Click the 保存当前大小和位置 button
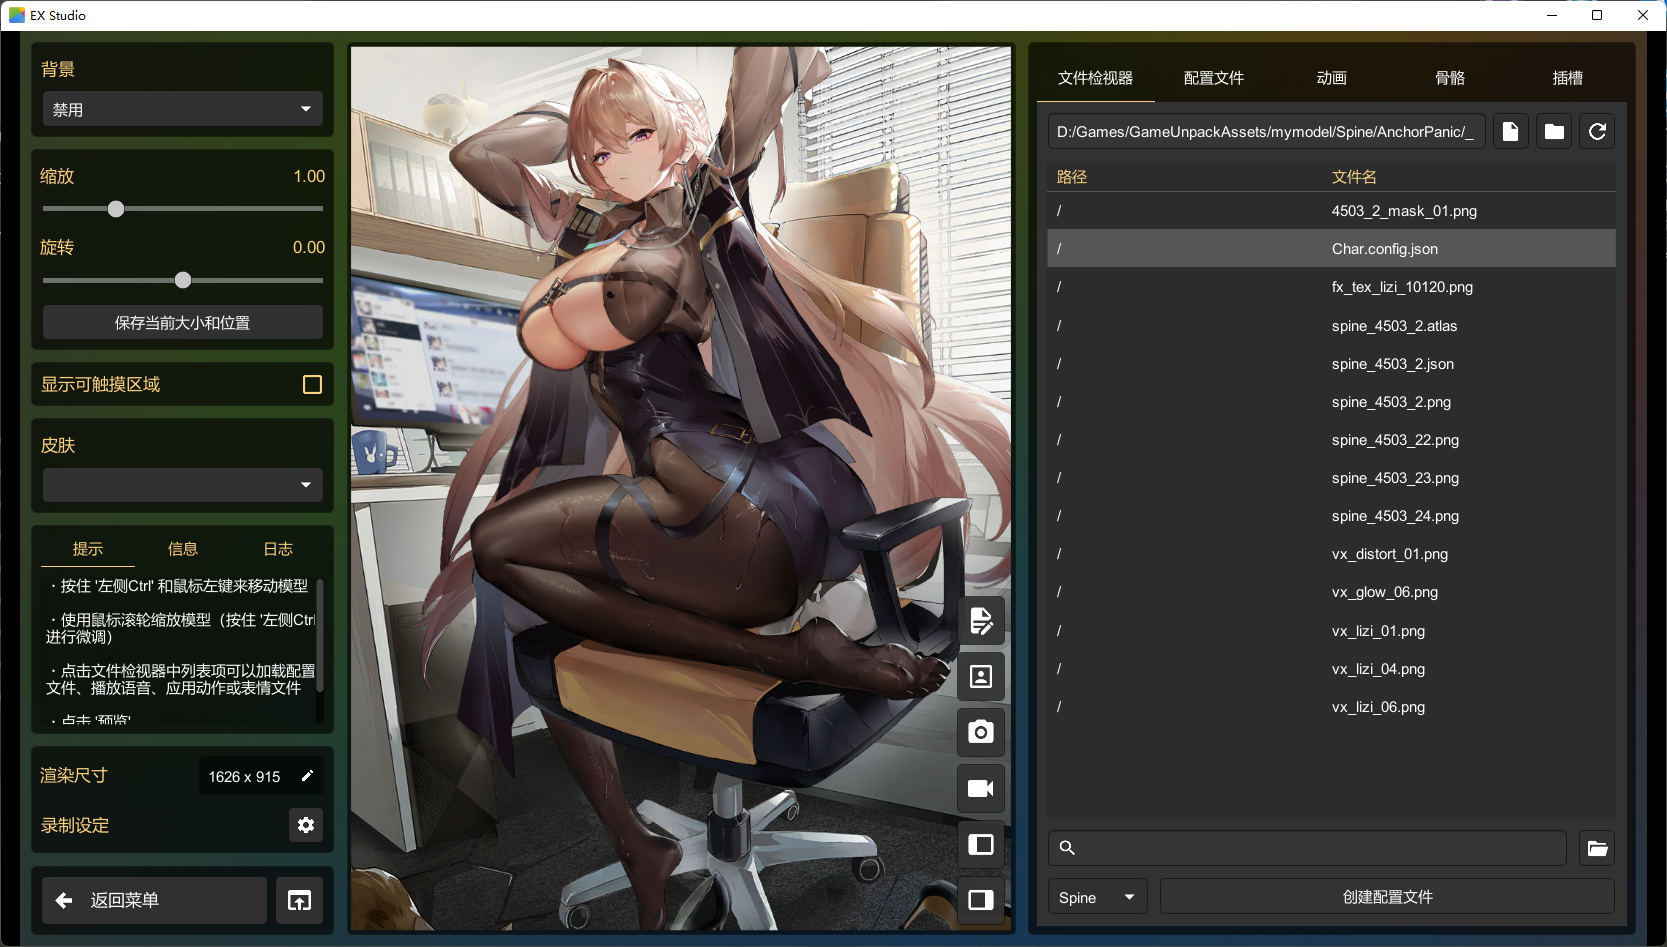1667x947 pixels. coord(183,323)
